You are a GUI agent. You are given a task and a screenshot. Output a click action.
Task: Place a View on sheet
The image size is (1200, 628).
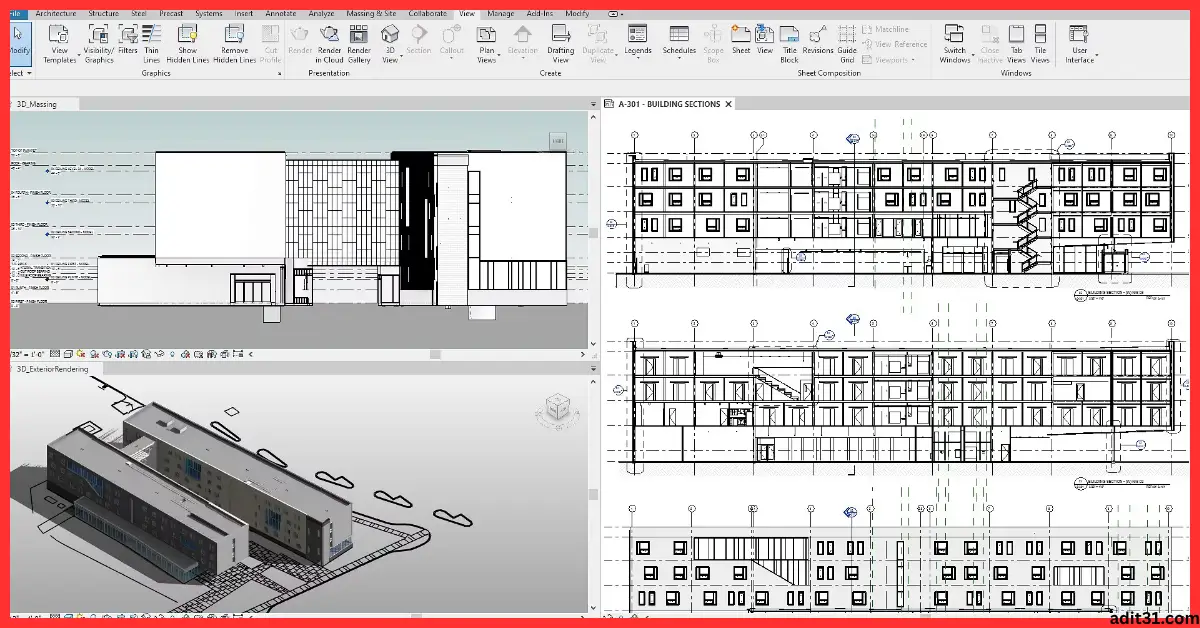(765, 40)
